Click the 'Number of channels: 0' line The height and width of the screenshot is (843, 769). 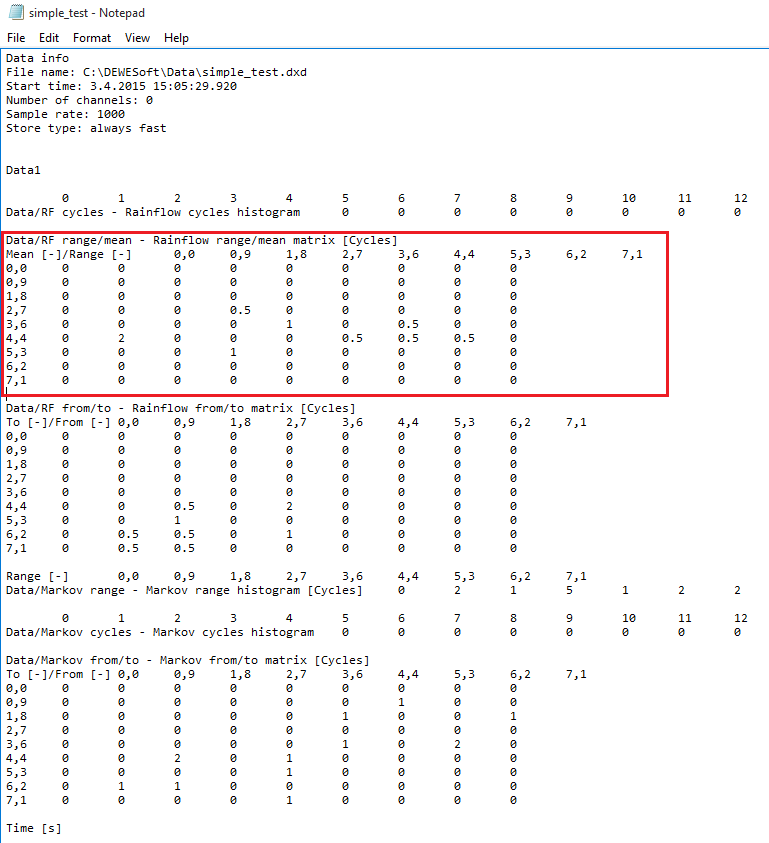click(80, 100)
